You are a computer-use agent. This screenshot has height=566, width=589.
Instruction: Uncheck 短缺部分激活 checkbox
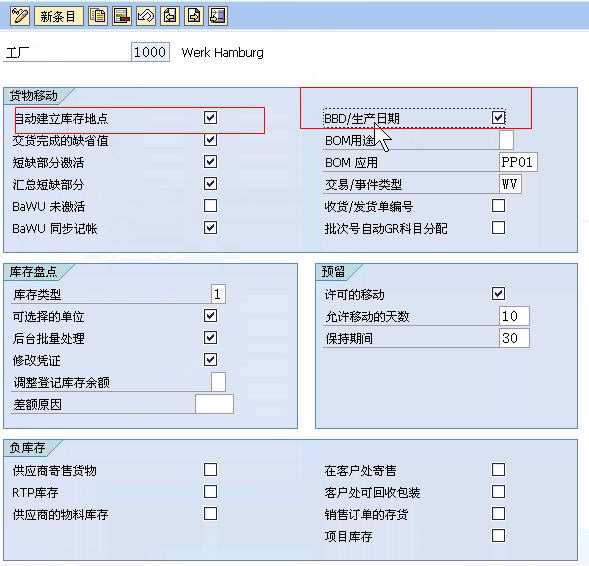coord(210,161)
